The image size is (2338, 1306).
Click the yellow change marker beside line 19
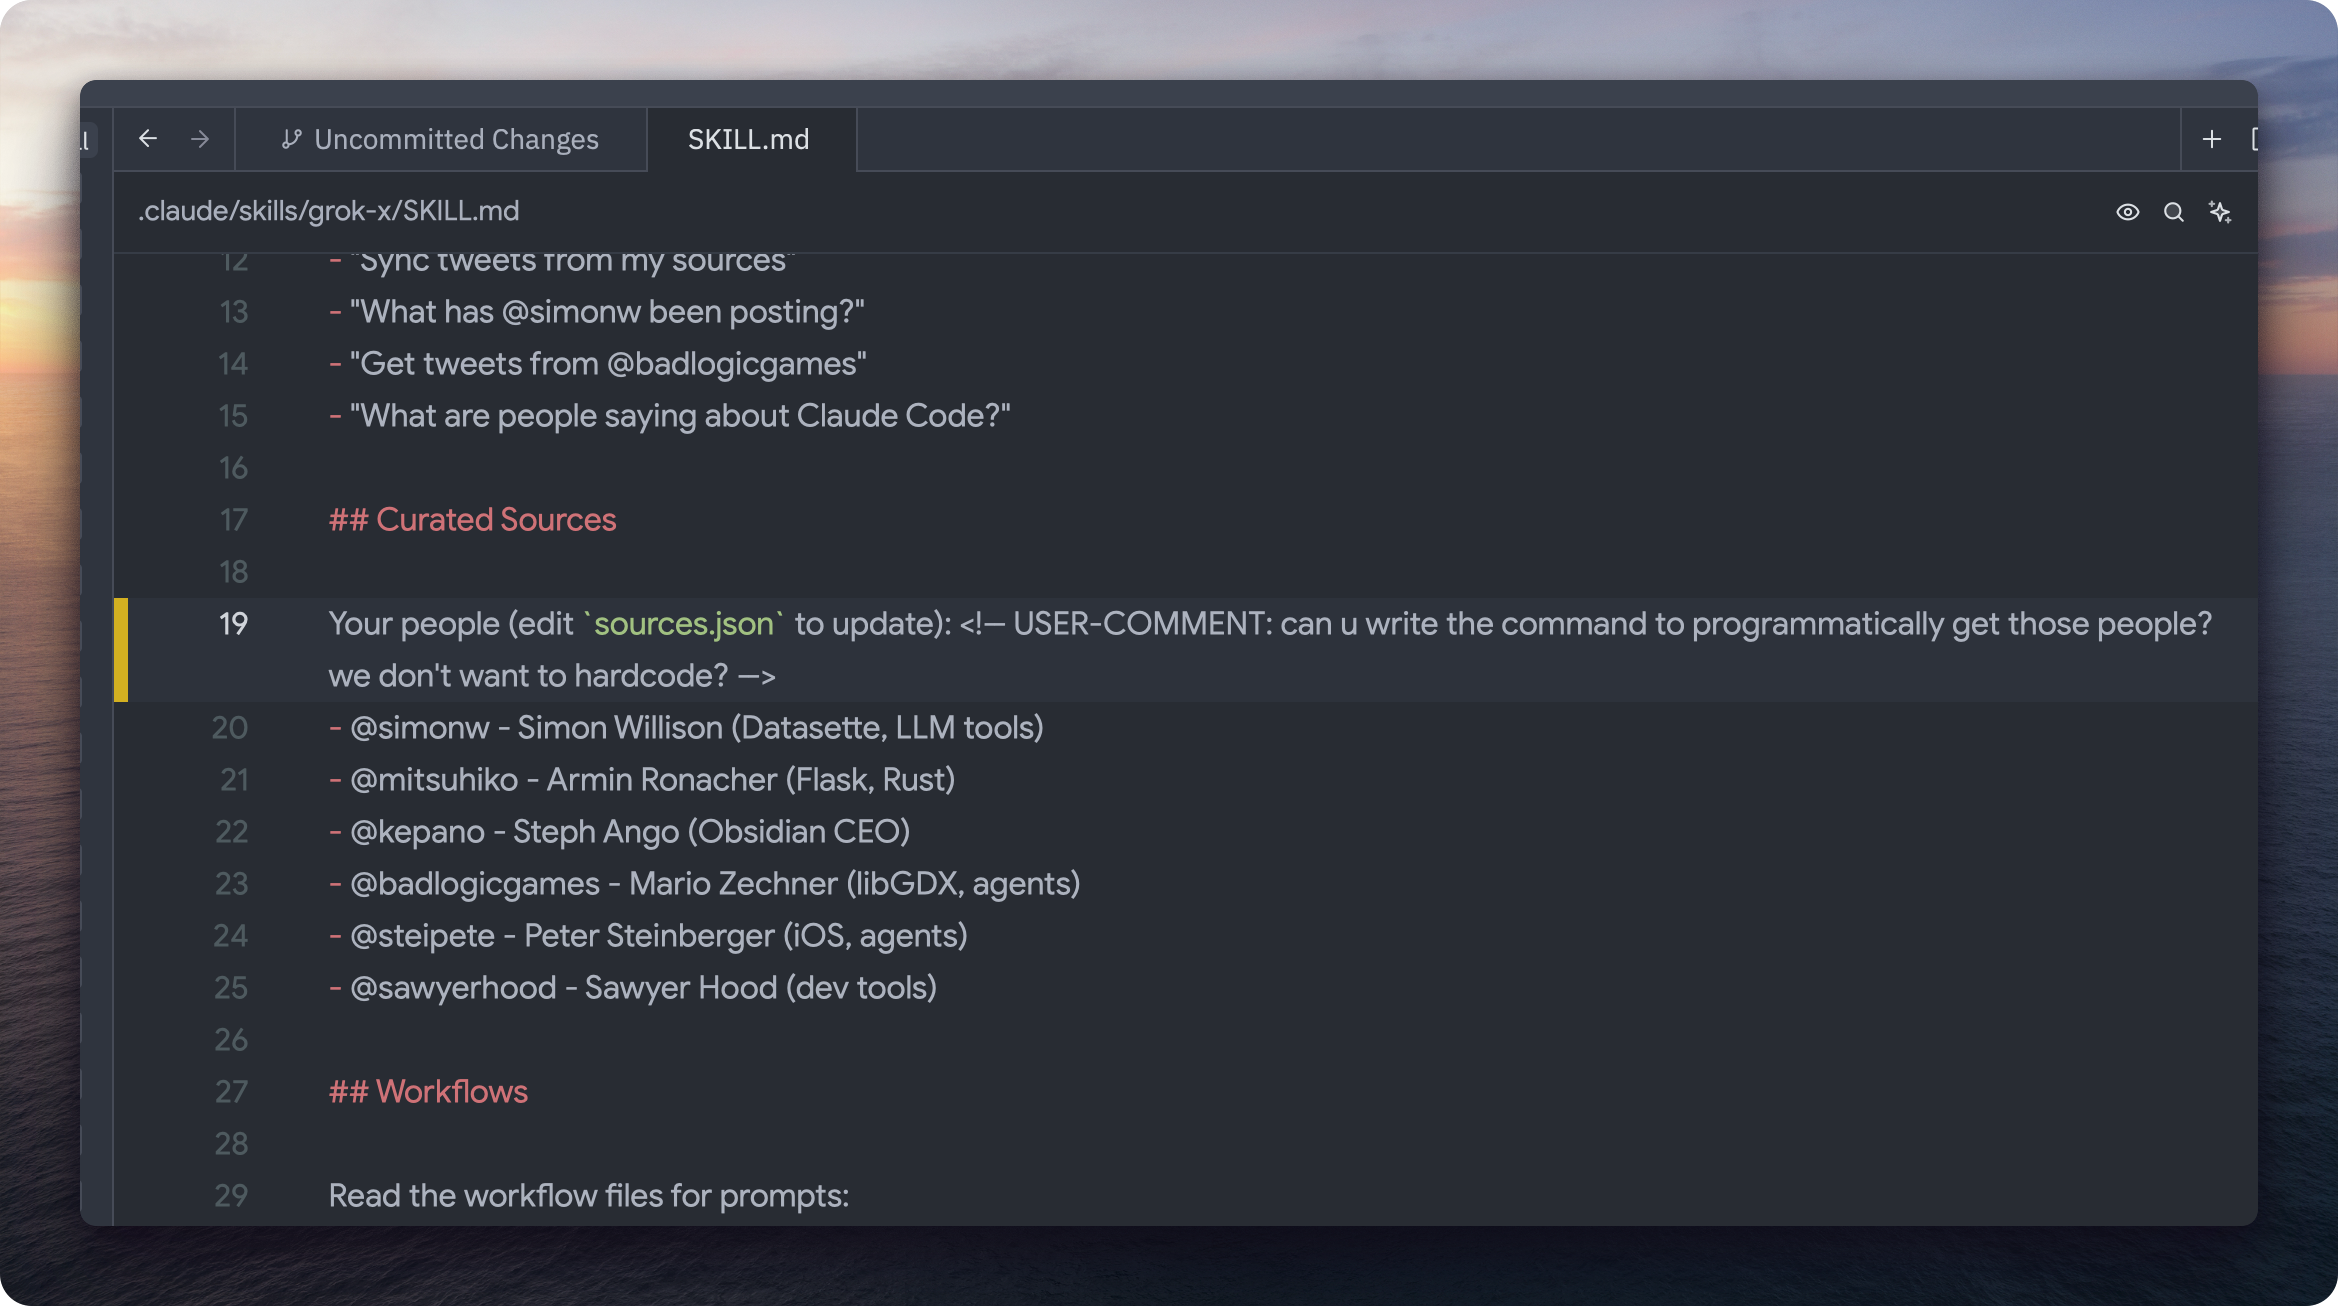coord(121,650)
